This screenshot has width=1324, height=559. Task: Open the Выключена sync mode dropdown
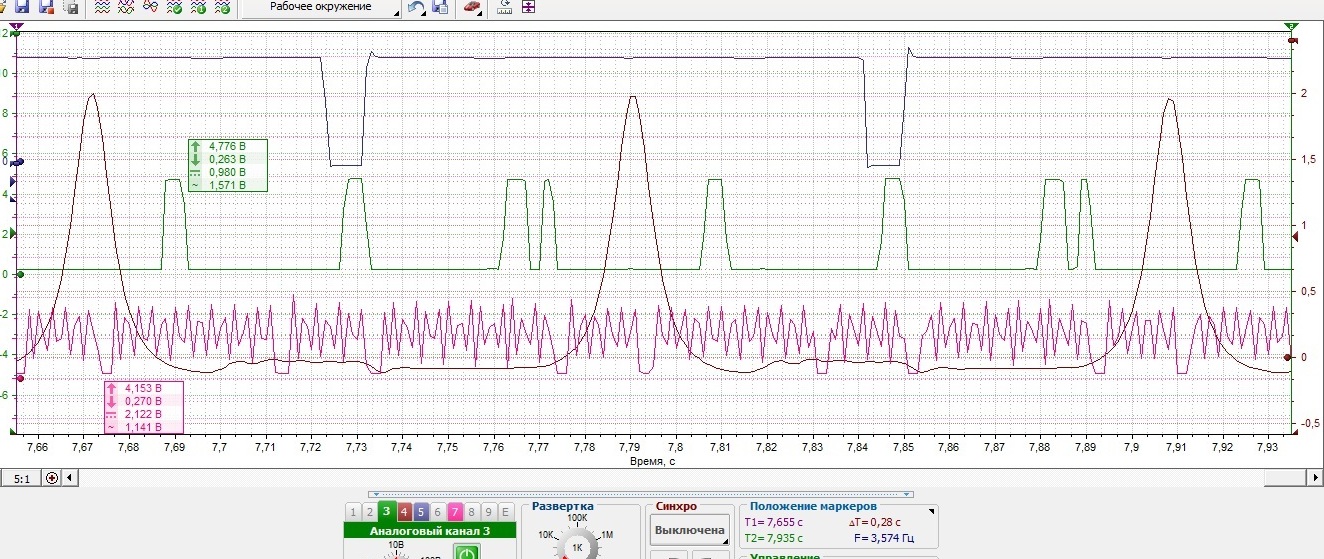689,530
